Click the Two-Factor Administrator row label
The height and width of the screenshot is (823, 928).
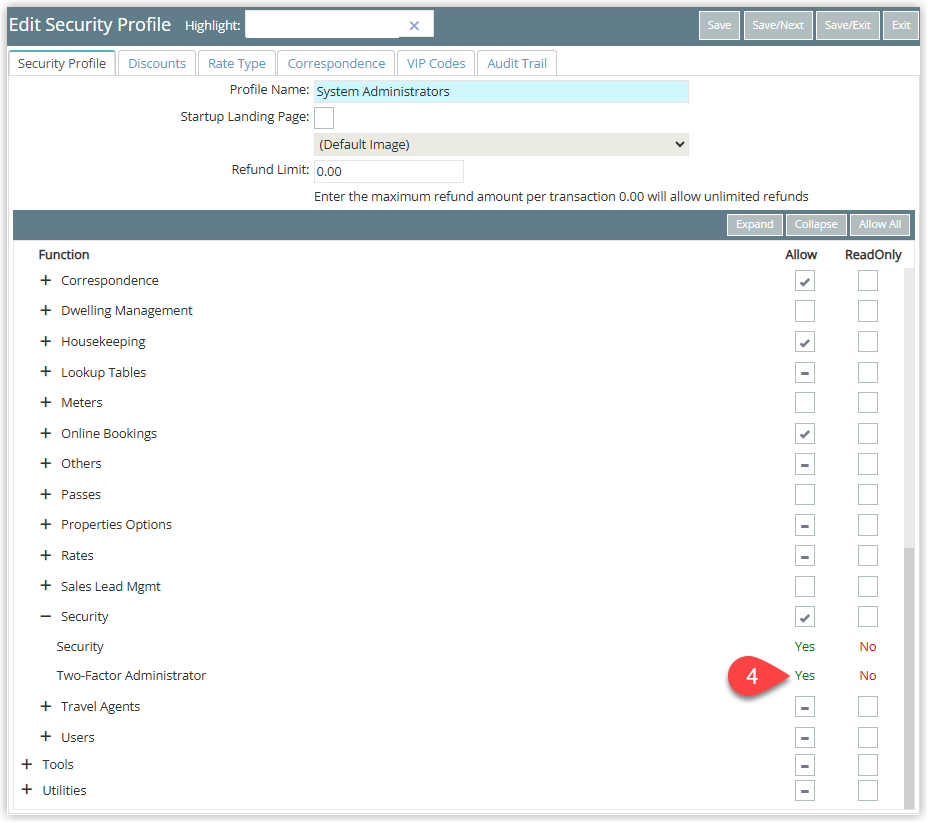(131, 676)
